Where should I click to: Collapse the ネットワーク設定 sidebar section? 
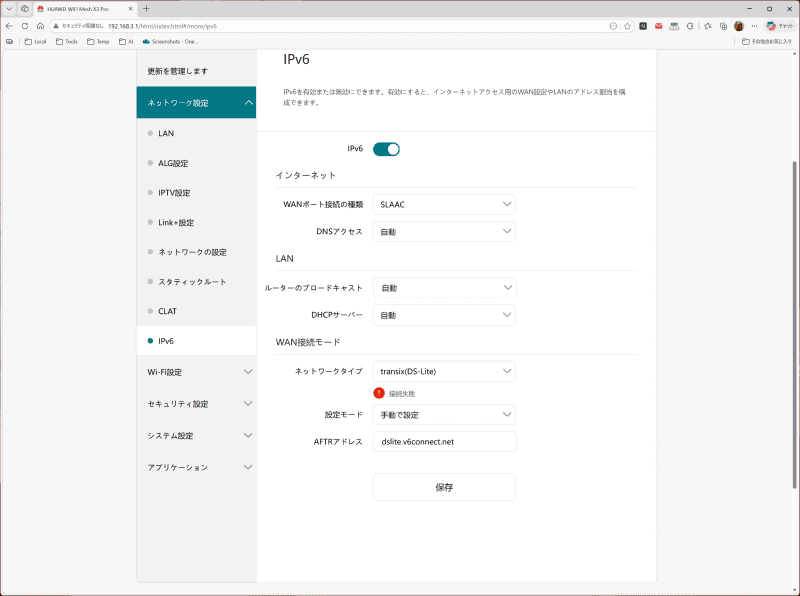(x=196, y=103)
